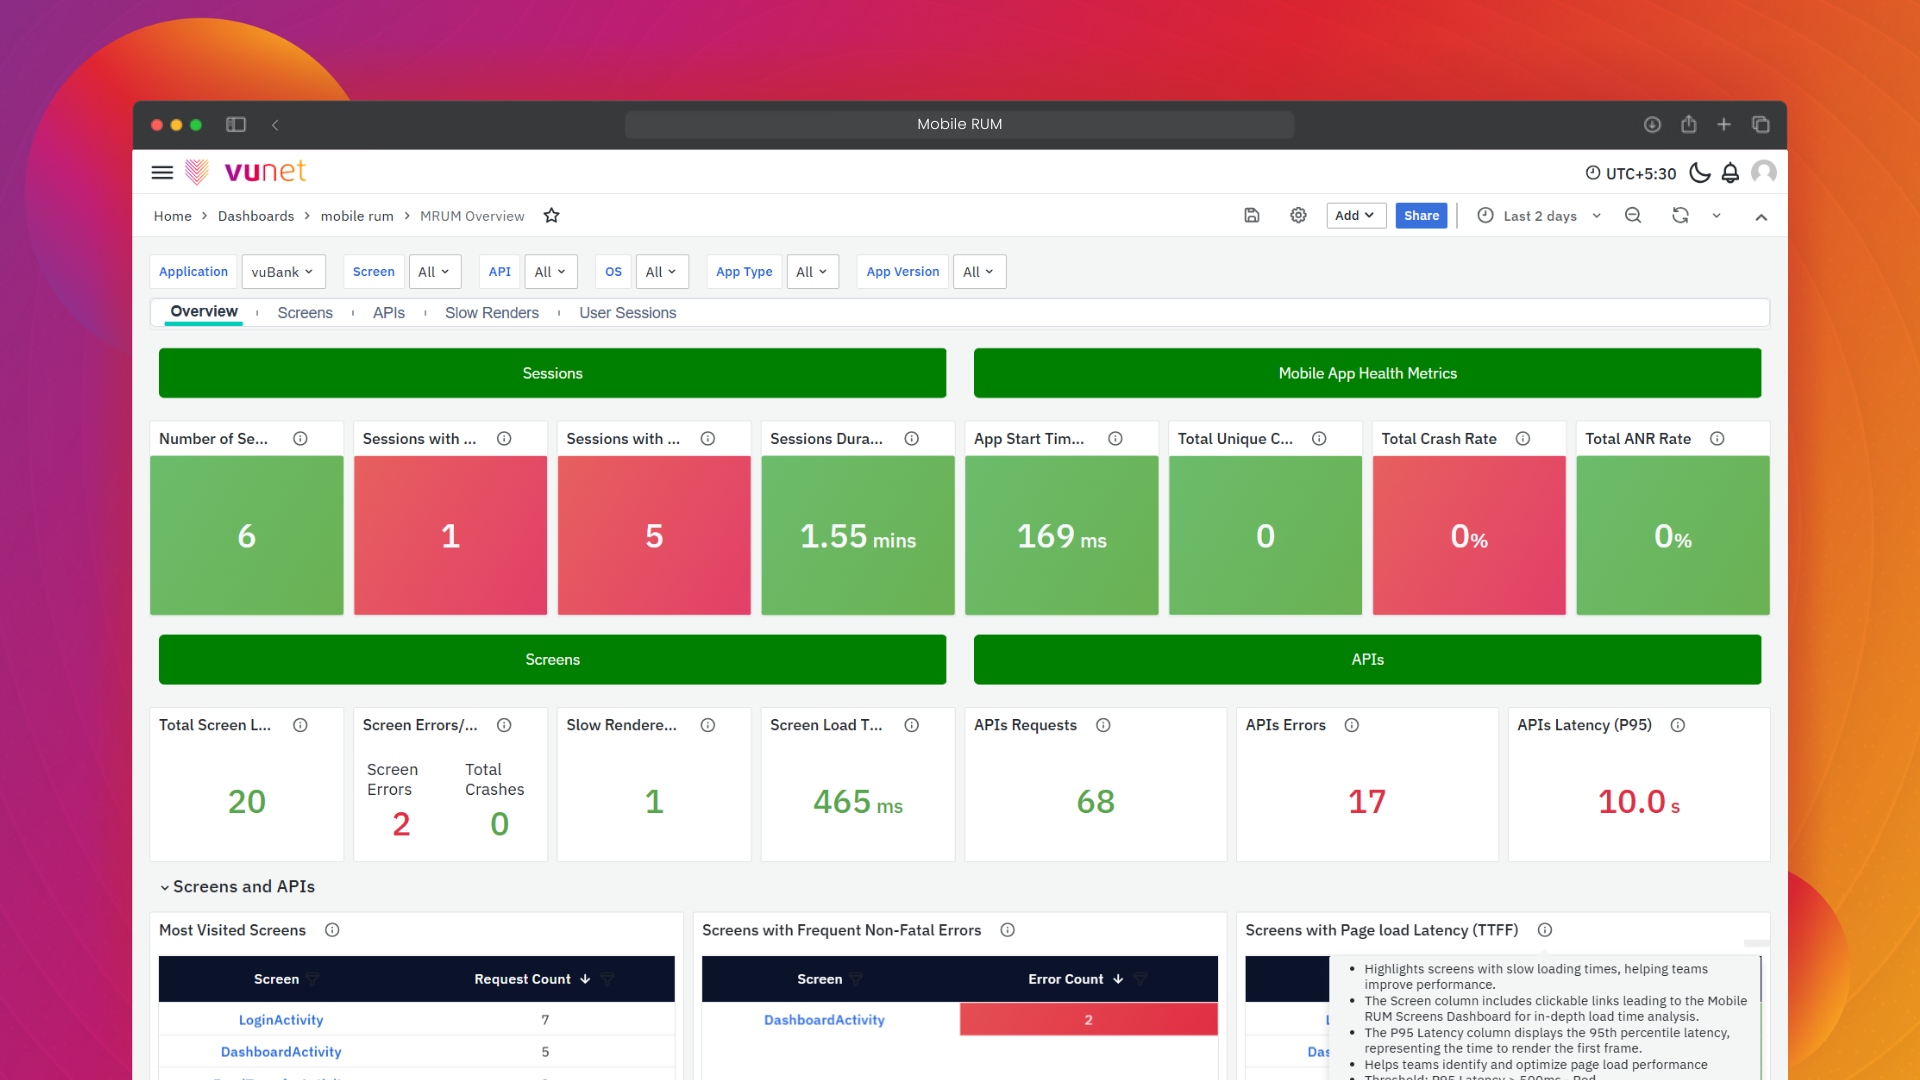
Task: Switch to the Slow Renders tab
Action: click(491, 313)
